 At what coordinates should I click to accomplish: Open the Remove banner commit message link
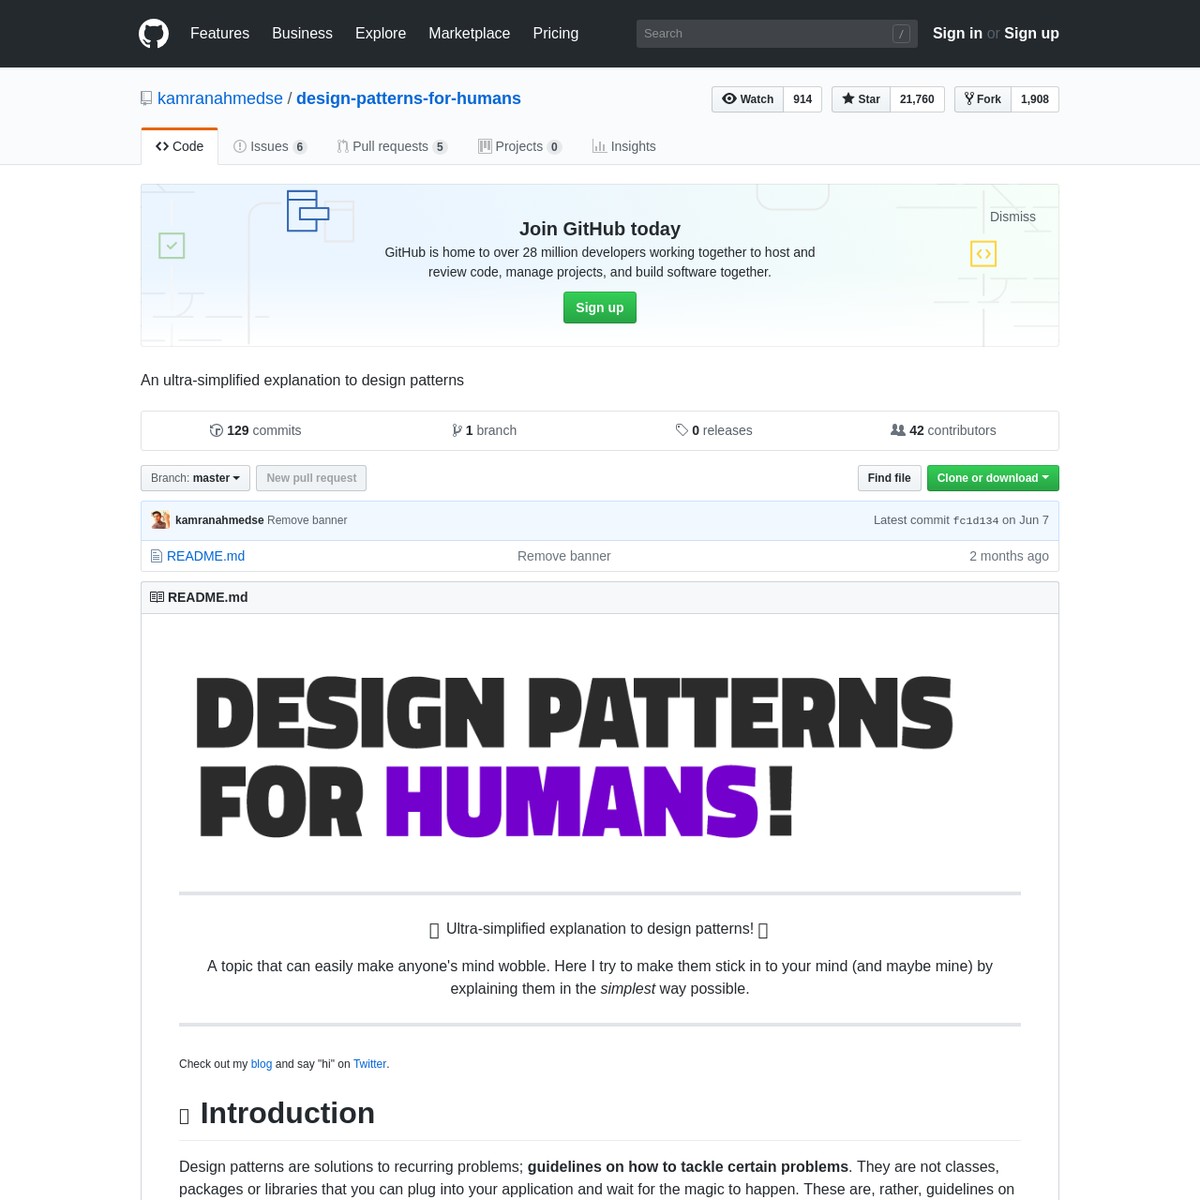pos(307,520)
